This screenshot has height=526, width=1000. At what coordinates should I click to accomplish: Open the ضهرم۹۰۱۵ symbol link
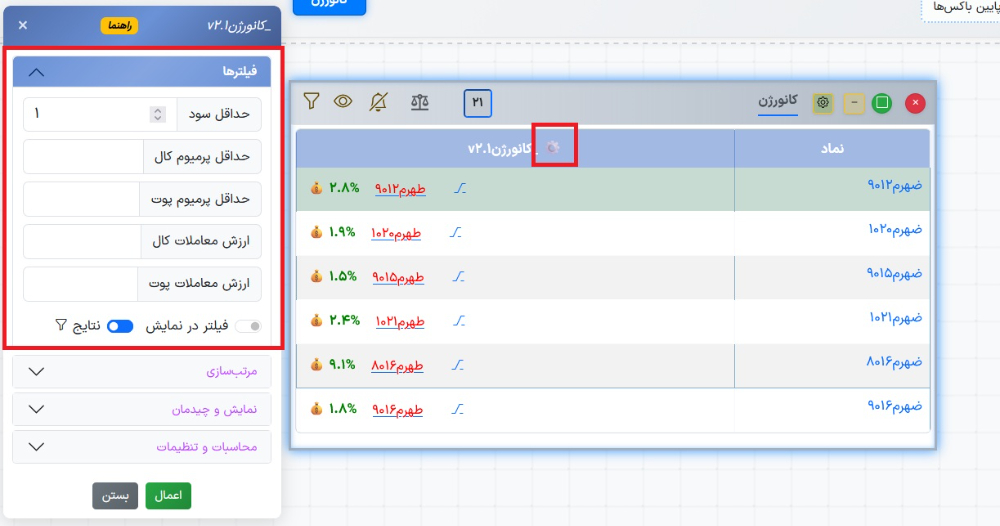tap(894, 274)
